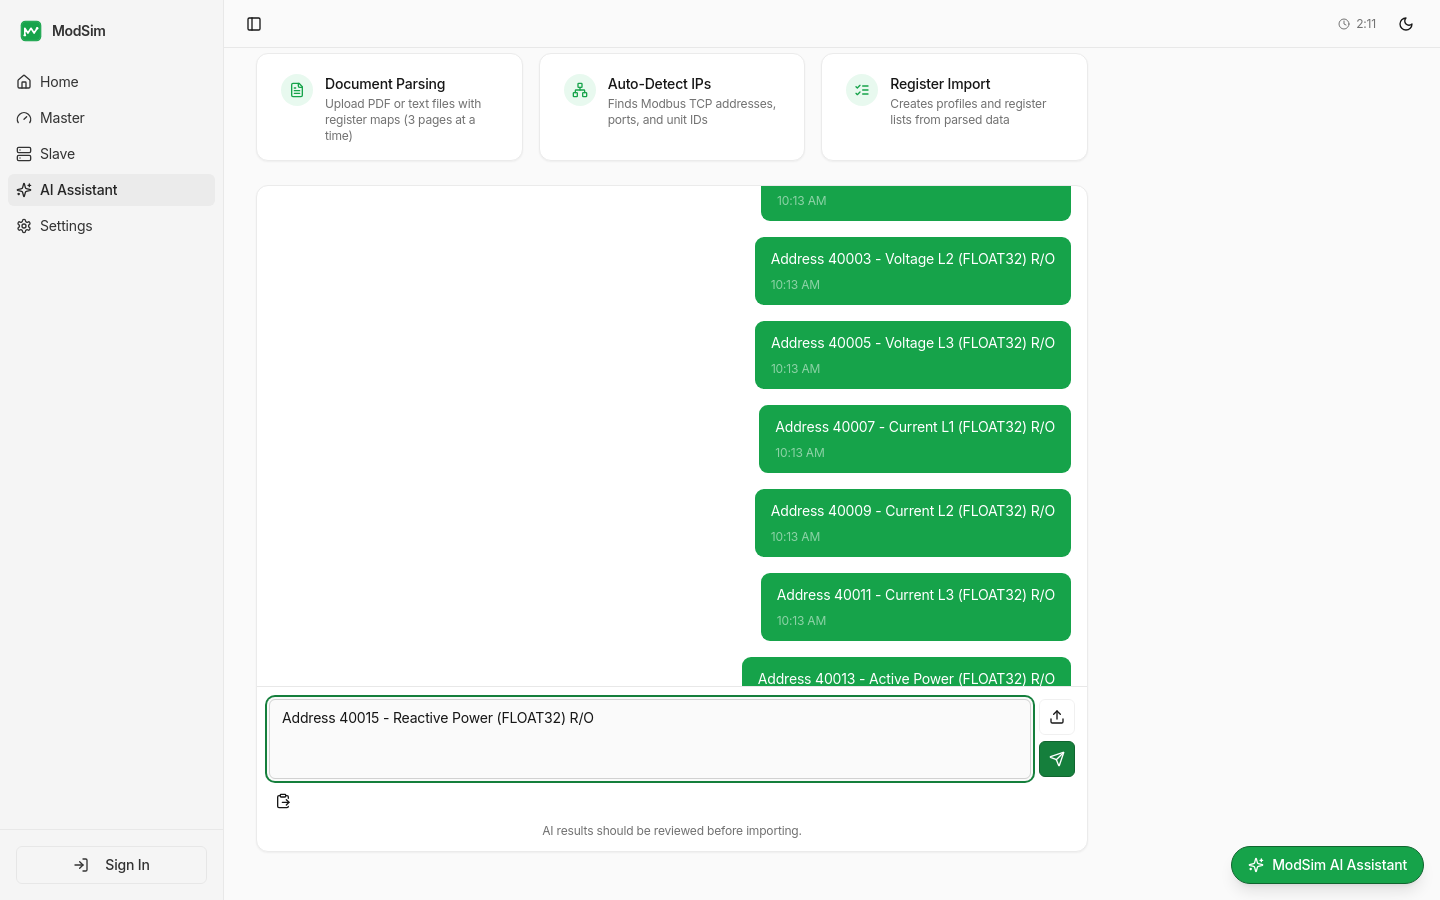Click the Sign In button

111,865
